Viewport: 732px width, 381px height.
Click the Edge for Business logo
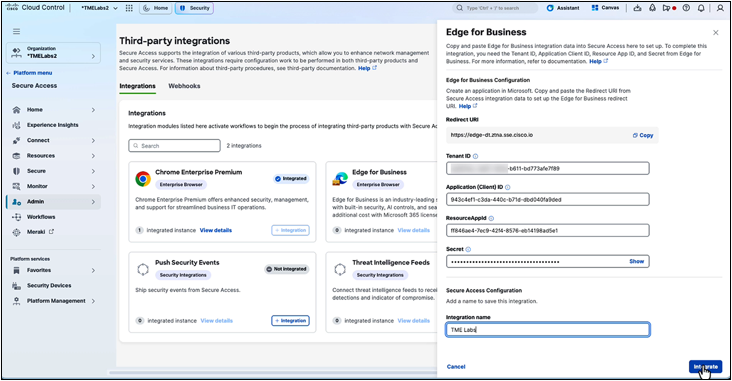340,179
